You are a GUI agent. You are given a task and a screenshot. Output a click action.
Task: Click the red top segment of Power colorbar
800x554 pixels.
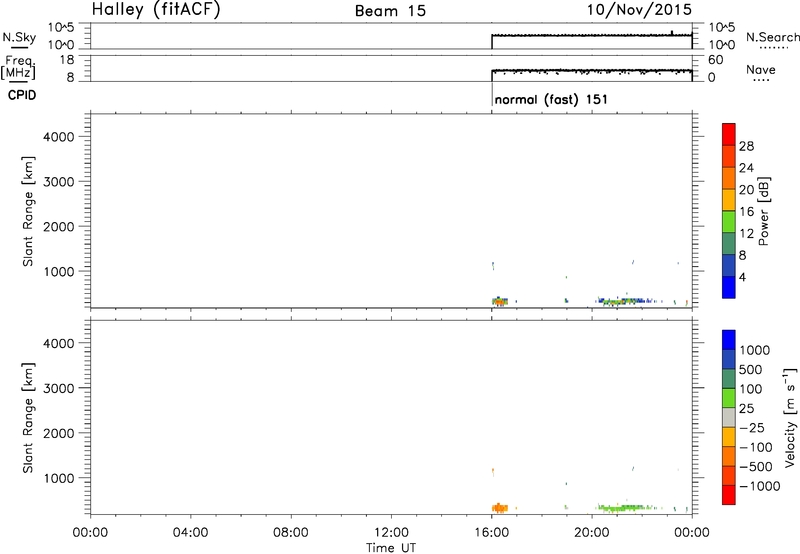point(729,134)
